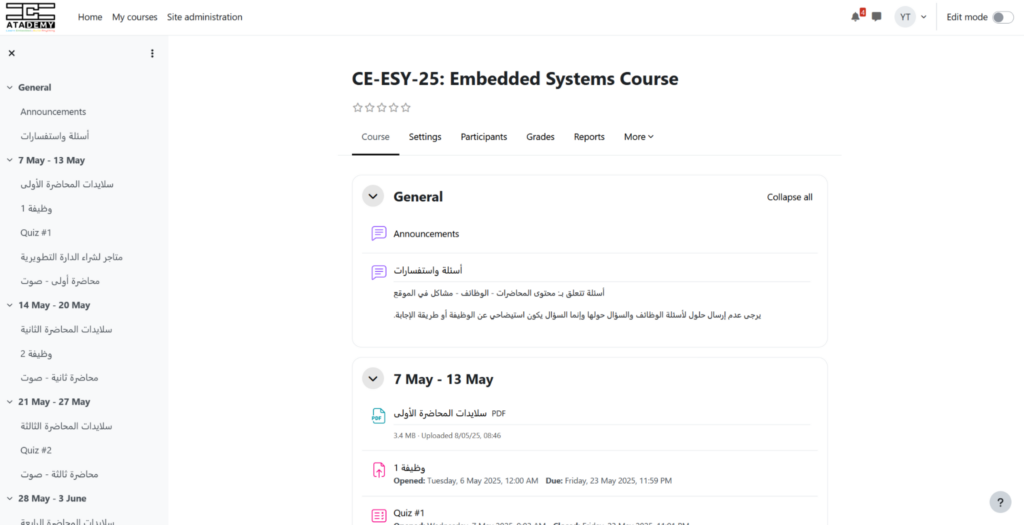1024x525 pixels.
Task: Switch to the Participants tab
Action: [483, 137]
